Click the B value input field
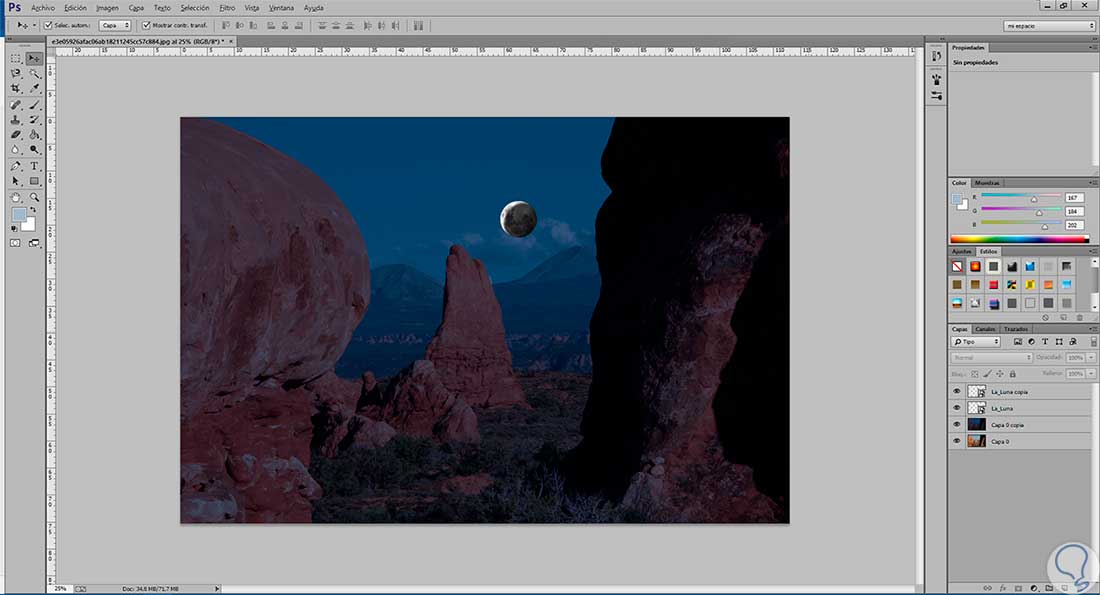Viewport: 1100px width, 595px height. pyautogui.click(x=1073, y=225)
